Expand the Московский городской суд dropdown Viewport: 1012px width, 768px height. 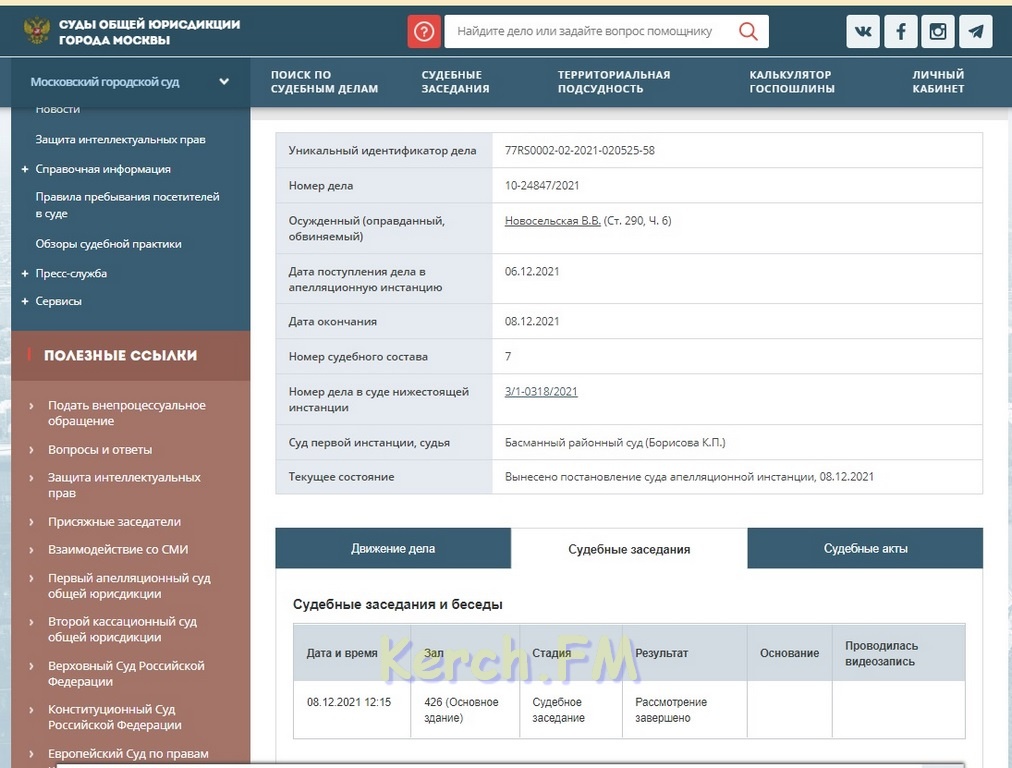tap(224, 82)
